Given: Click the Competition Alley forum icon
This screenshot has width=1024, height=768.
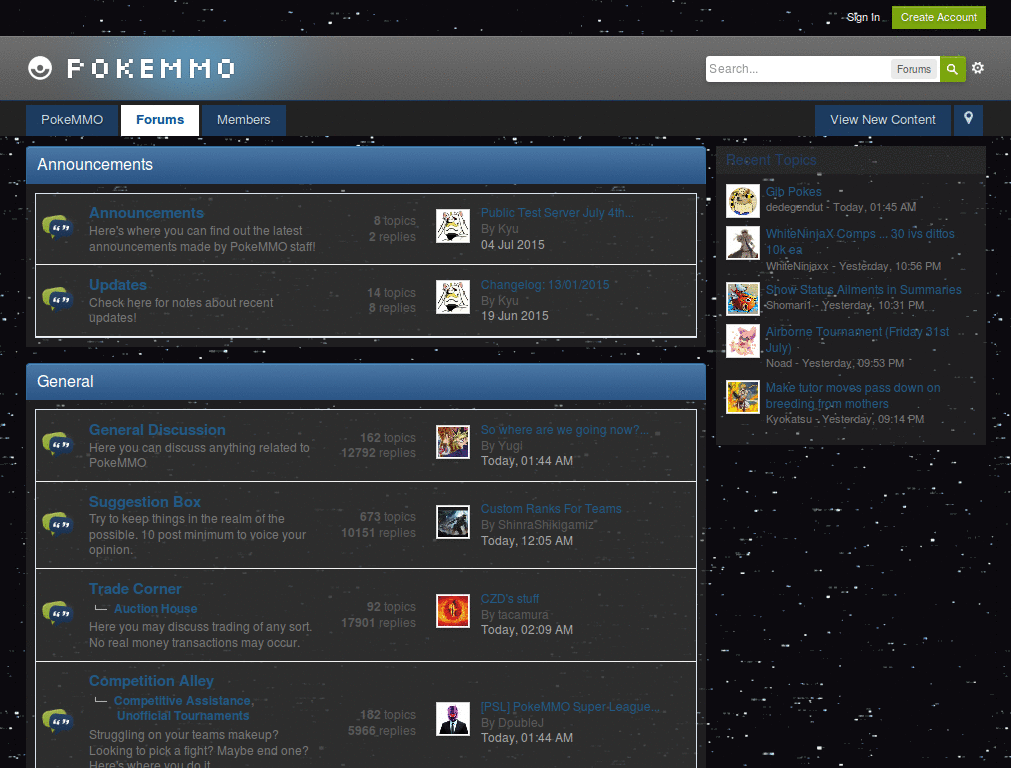Looking at the screenshot, I should [57, 721].
